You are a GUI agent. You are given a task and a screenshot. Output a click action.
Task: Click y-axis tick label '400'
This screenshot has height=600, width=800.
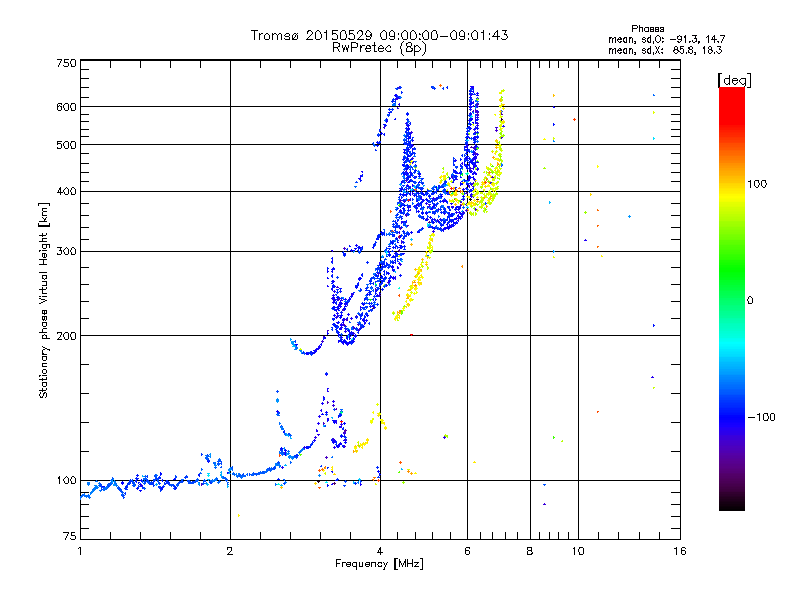[x=67, y=192]
